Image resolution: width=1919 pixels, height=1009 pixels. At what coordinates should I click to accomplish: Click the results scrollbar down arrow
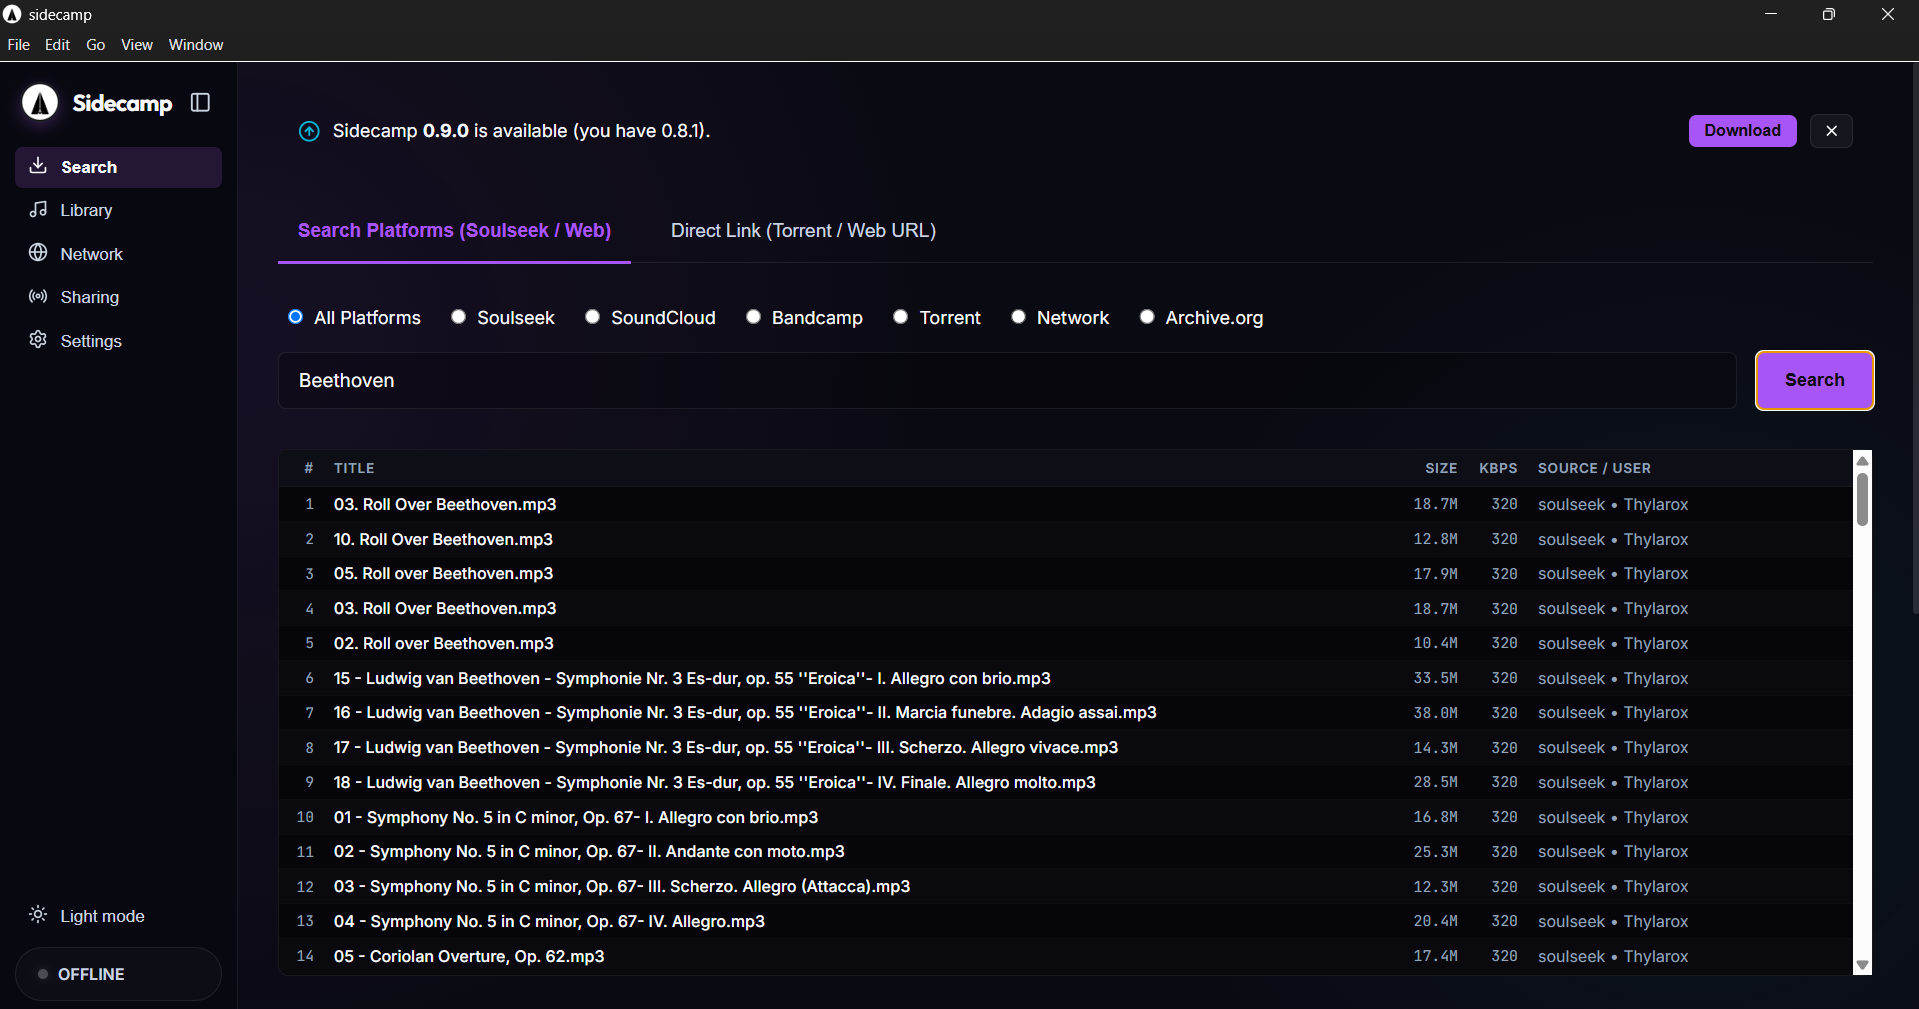1862,965
